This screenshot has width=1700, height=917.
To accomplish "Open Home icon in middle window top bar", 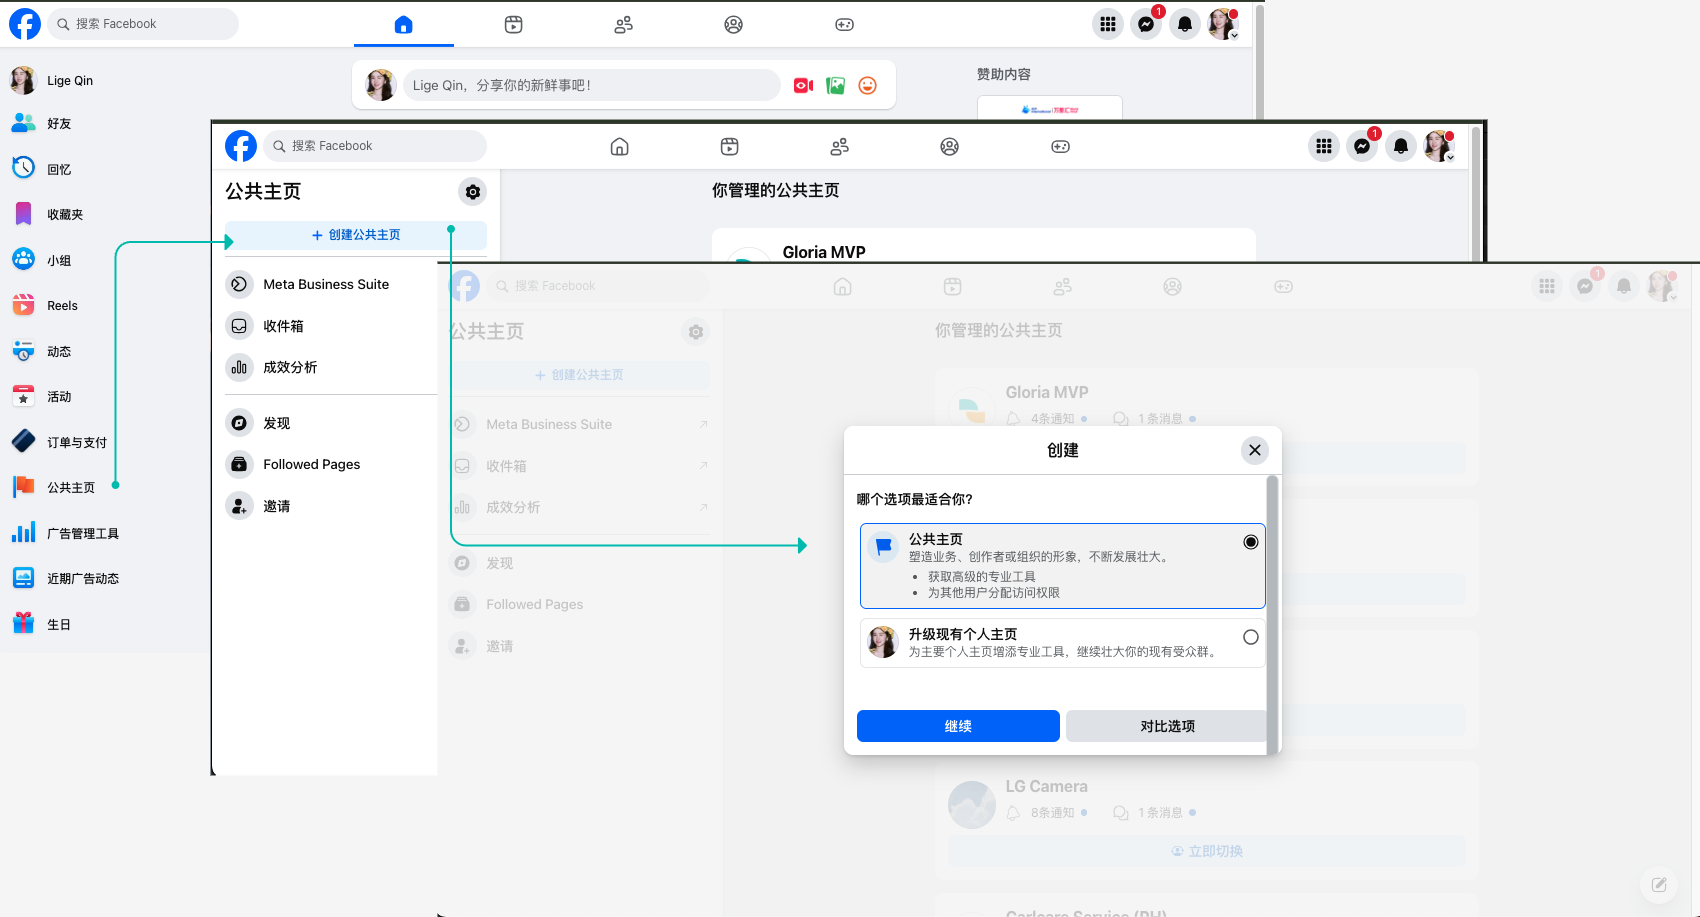I will coord(620,147).
